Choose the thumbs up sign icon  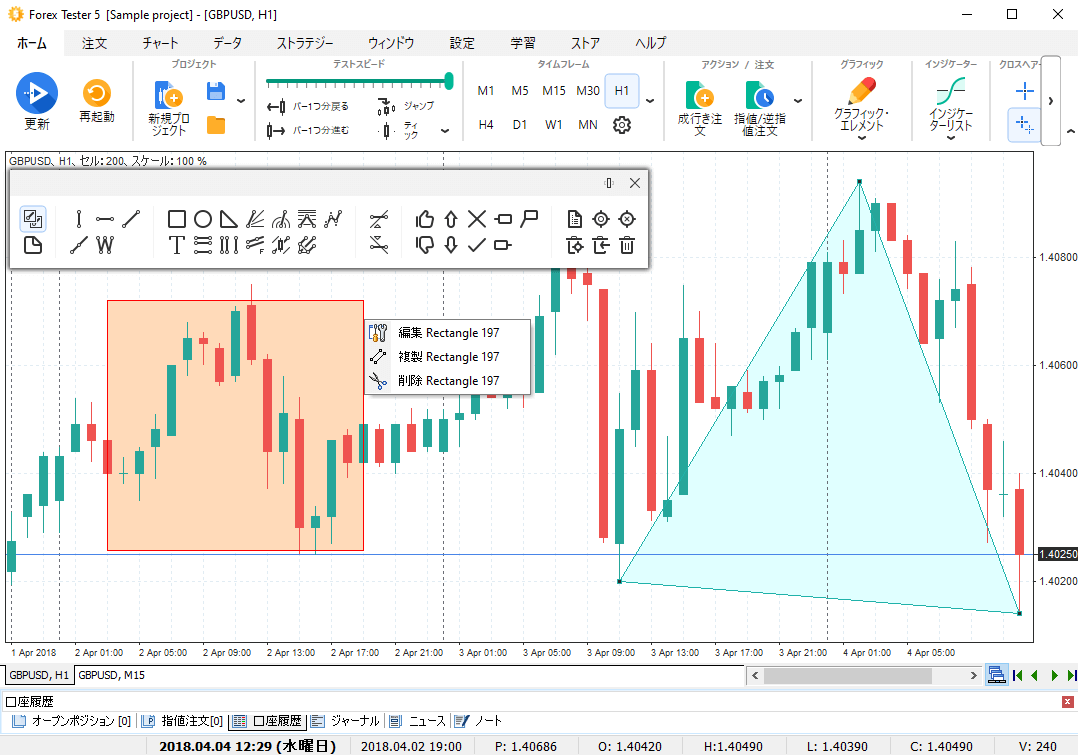pos(425,219)
